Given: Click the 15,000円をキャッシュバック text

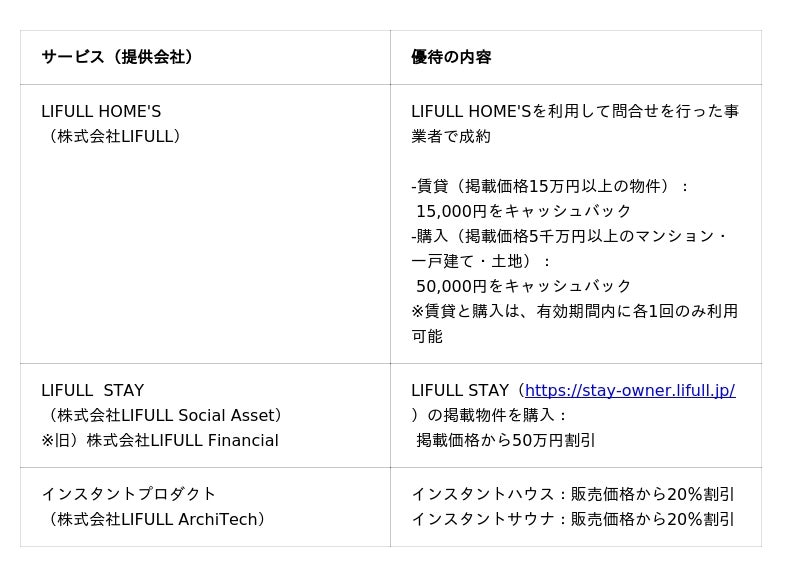Looking at the screenshot, I should point(524,211).
